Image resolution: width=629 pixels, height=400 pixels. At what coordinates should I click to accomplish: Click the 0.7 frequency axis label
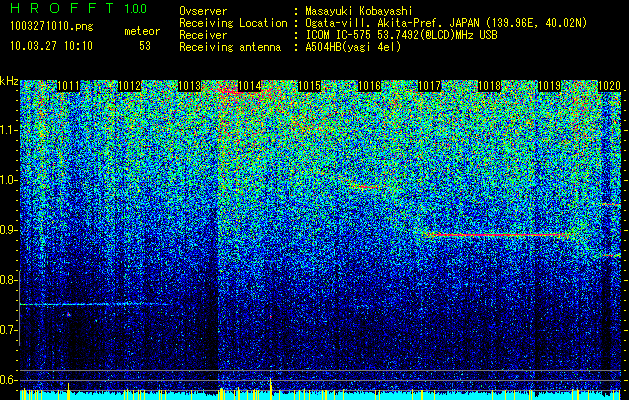tap(8, 330)
